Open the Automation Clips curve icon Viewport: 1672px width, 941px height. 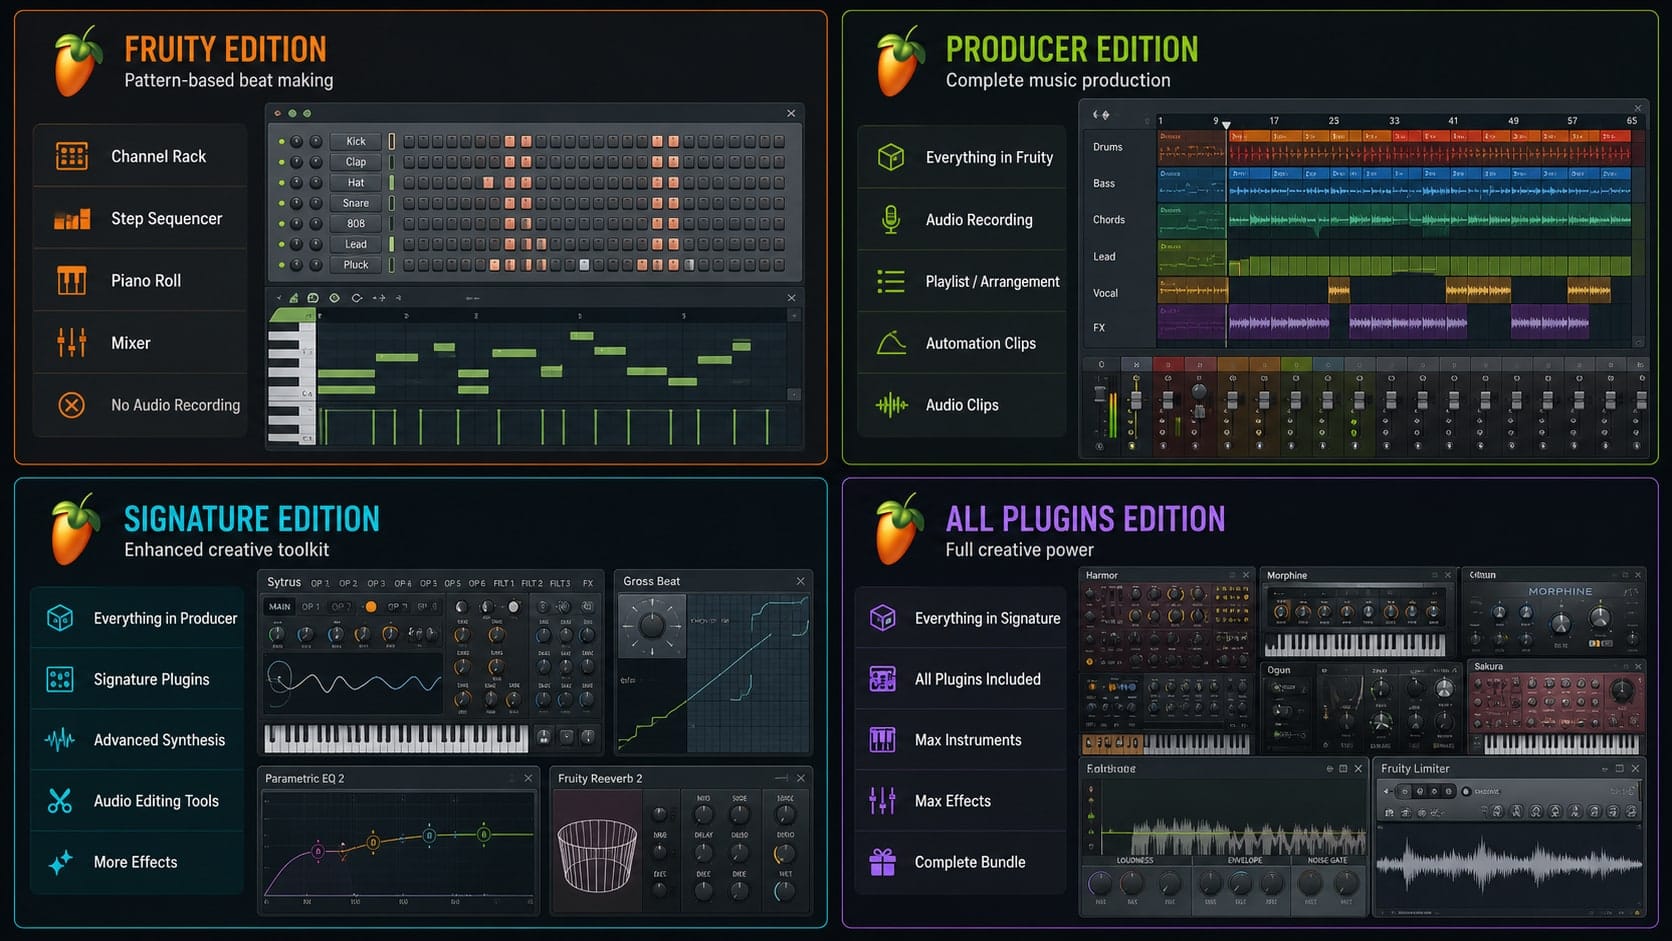[891, 343]
